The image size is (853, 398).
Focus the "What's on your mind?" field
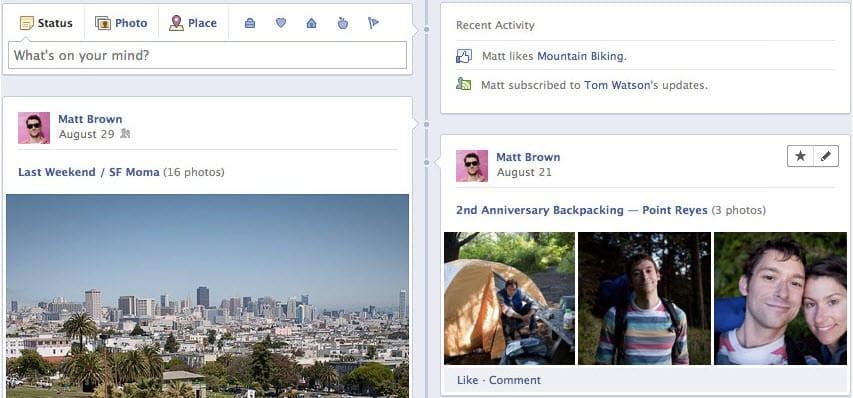pyautogui.click(x=207, y=55)
